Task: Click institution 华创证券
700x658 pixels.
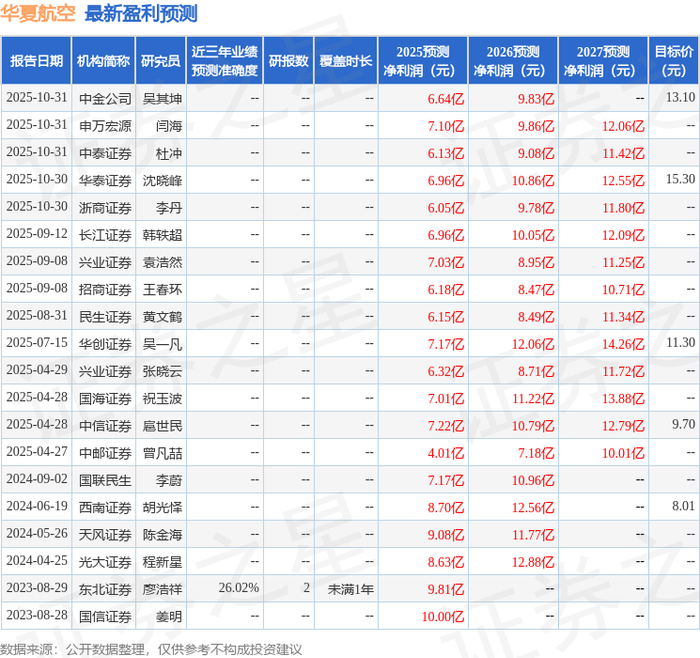Action: pos(105,344)
